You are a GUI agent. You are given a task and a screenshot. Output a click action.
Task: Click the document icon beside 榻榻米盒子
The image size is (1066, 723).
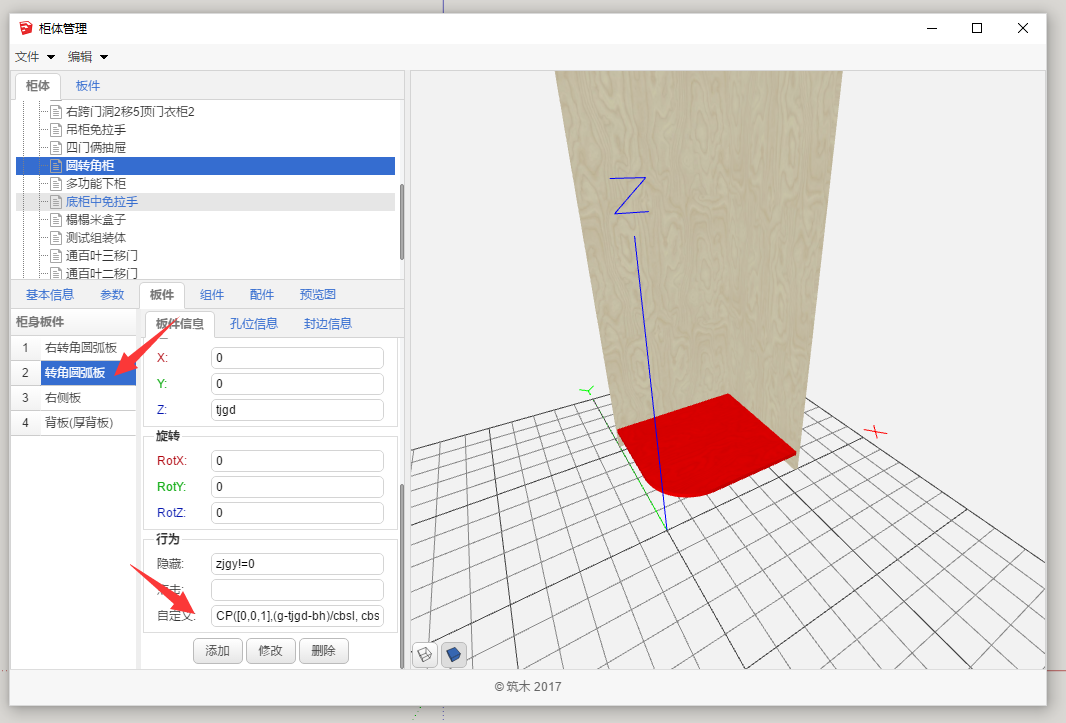(57, 220)
